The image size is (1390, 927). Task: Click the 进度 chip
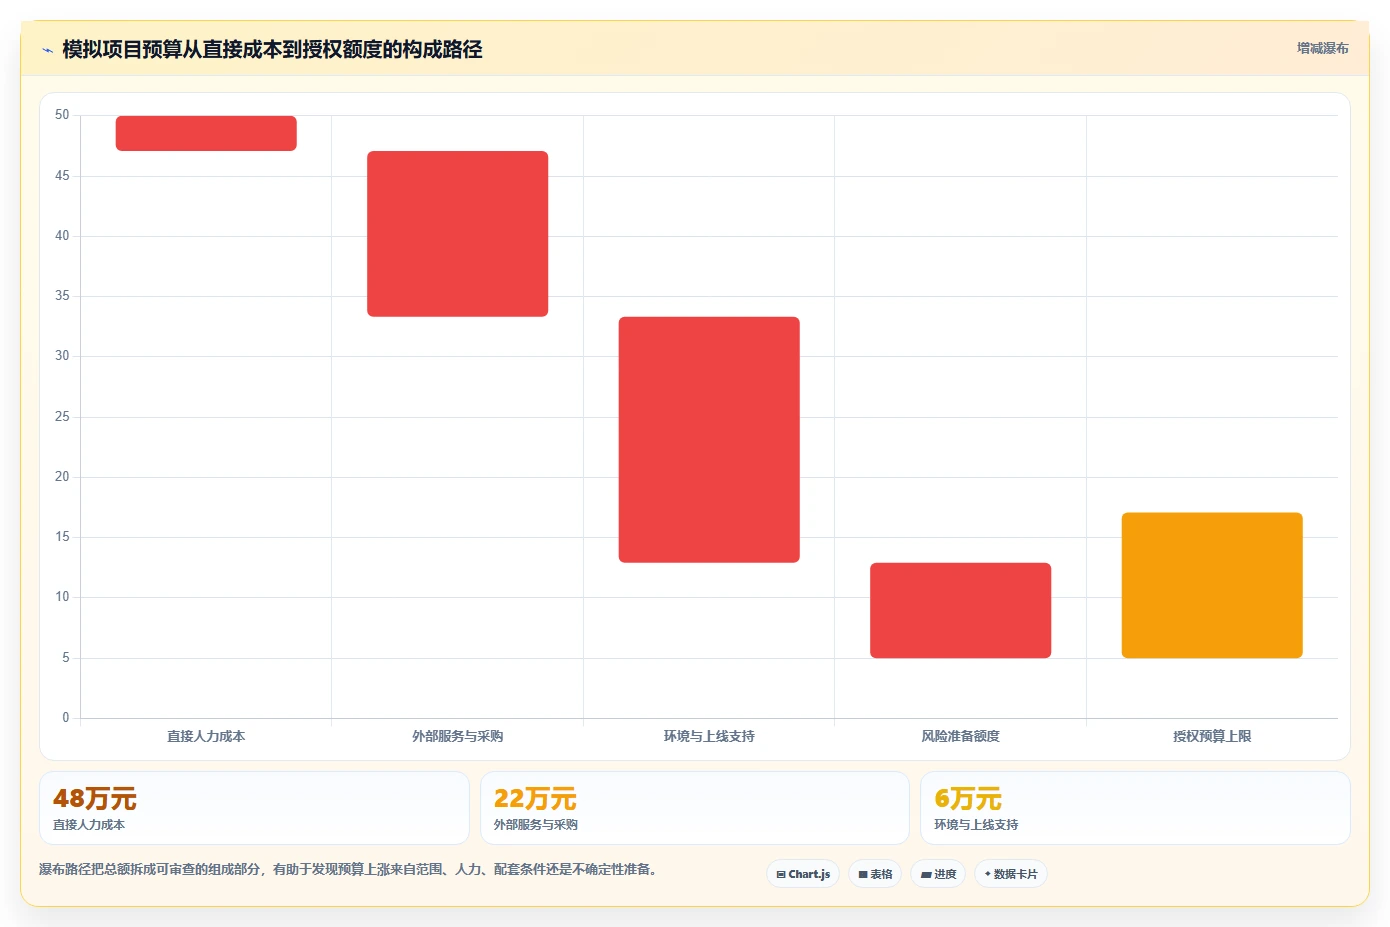938,874
